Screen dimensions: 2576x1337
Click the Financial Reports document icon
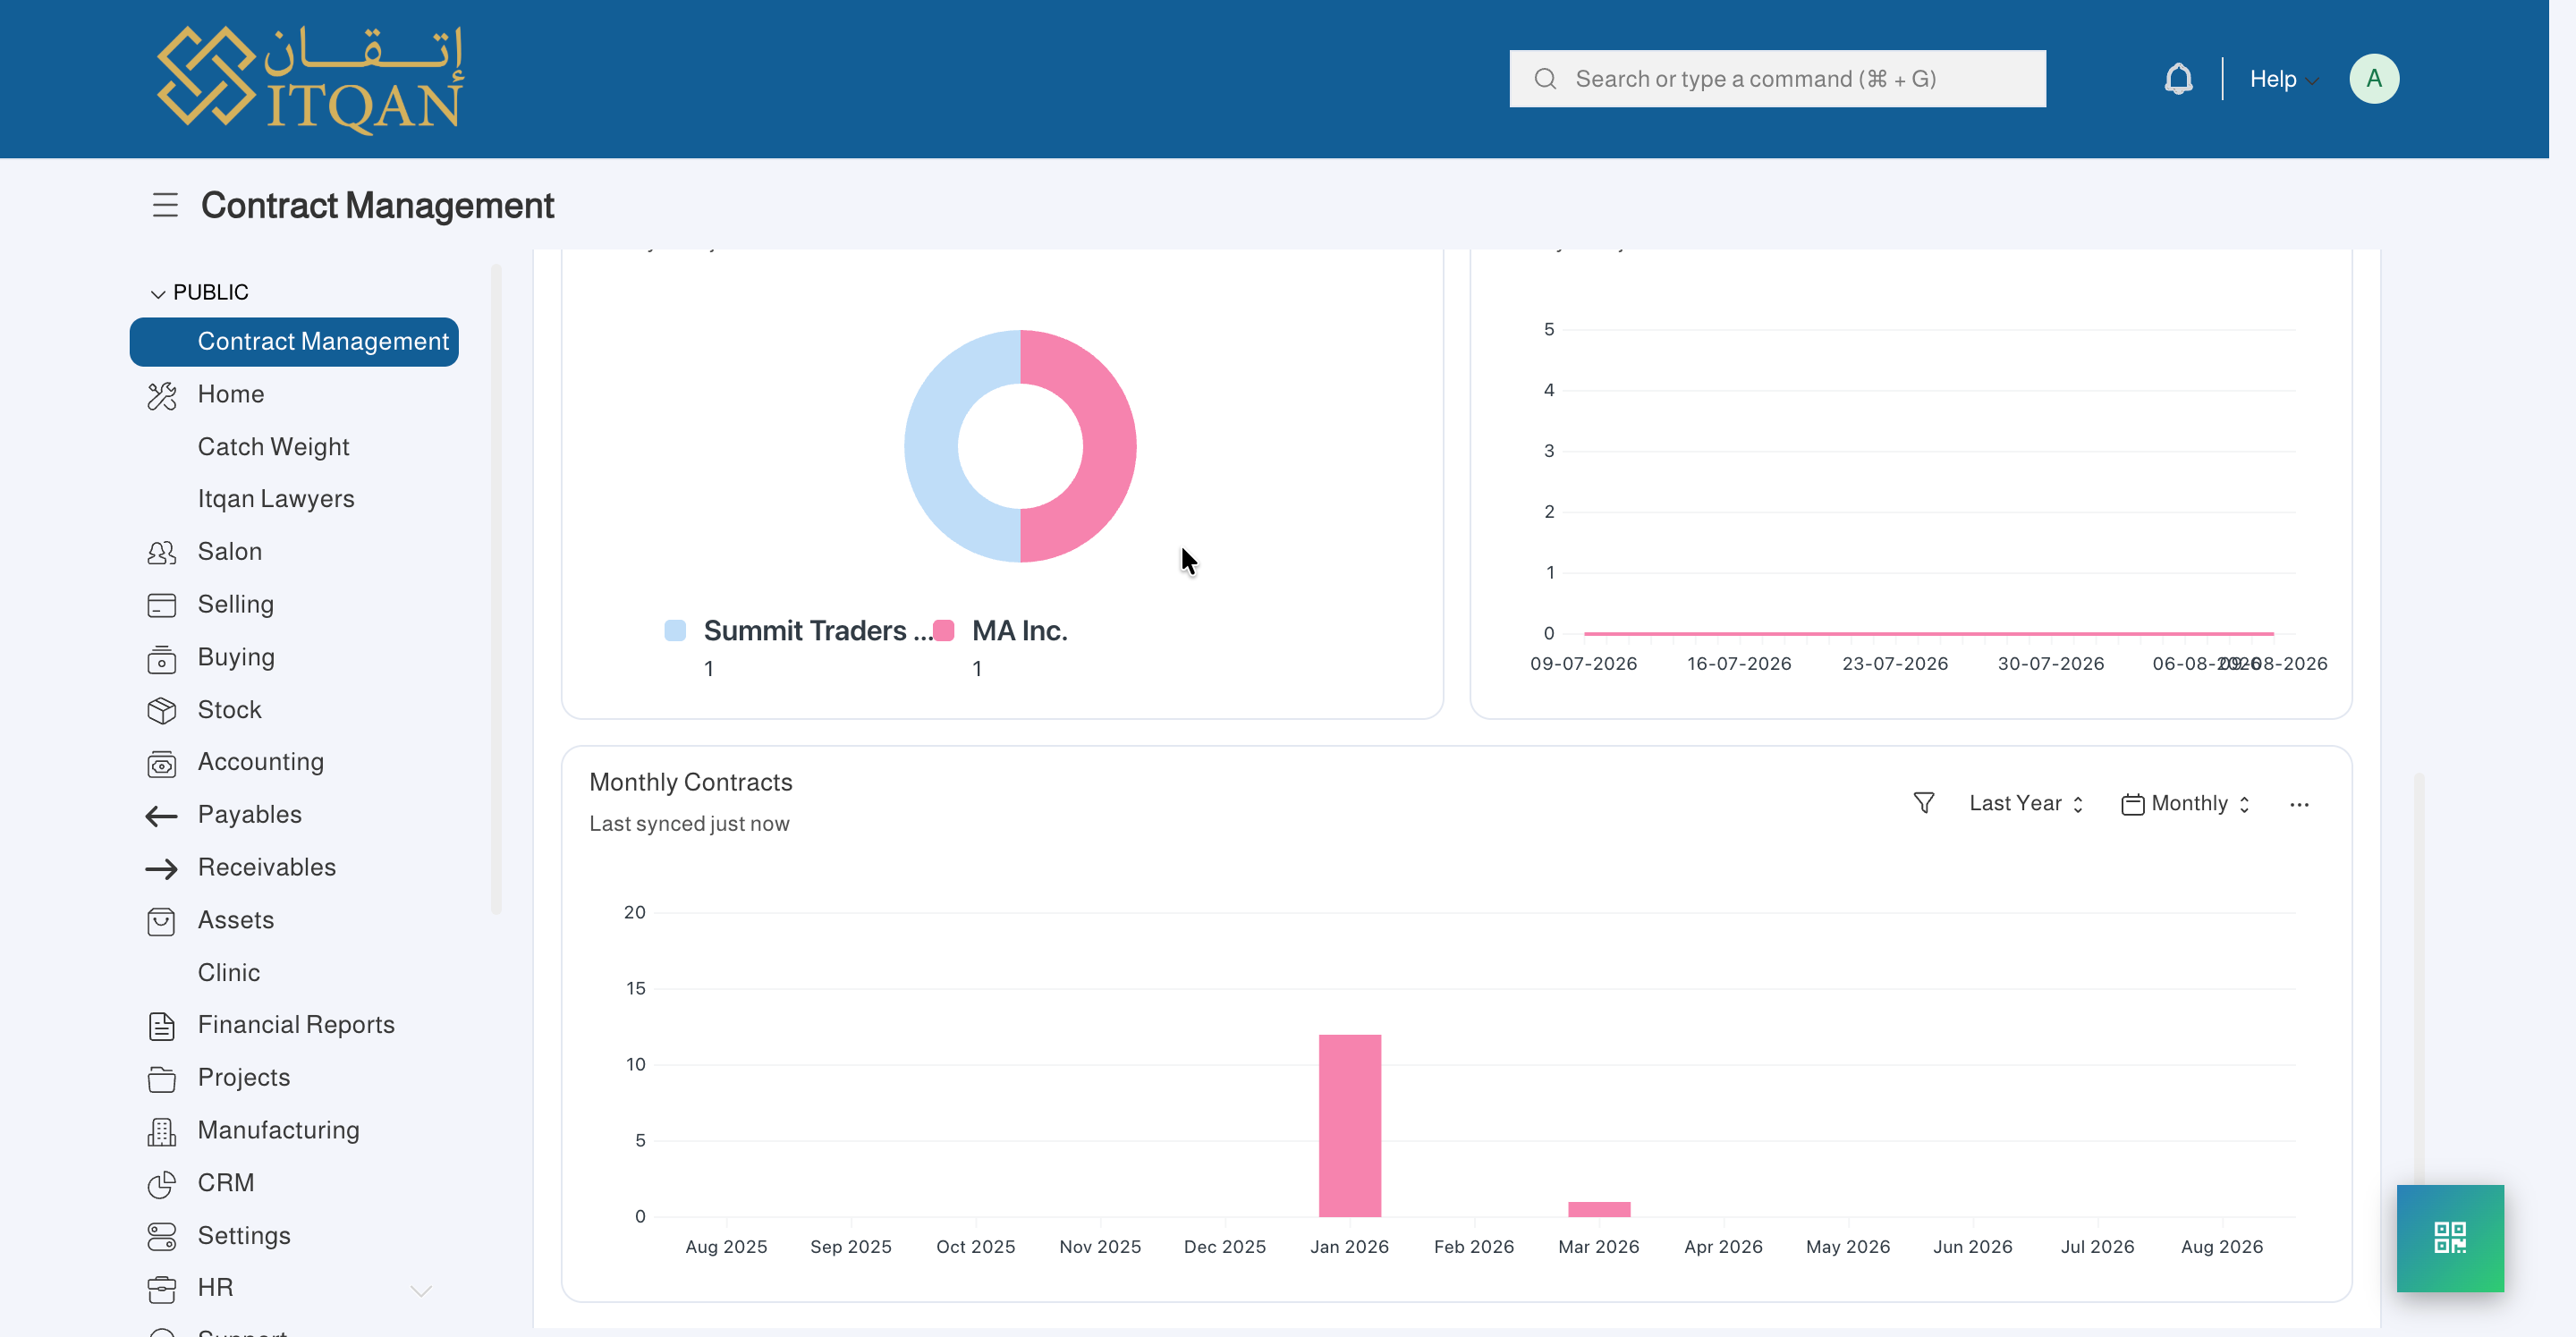(161, 1026)
